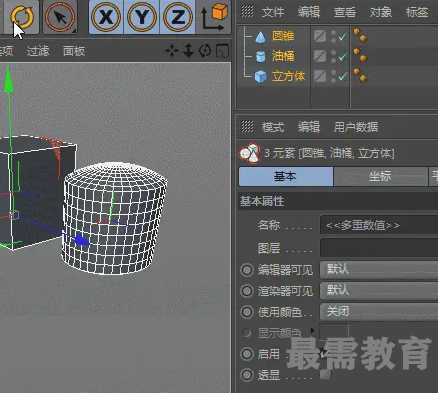Click the multi-object elements icon
Viewport: 438px width, 393px height.
coord(249,153)
